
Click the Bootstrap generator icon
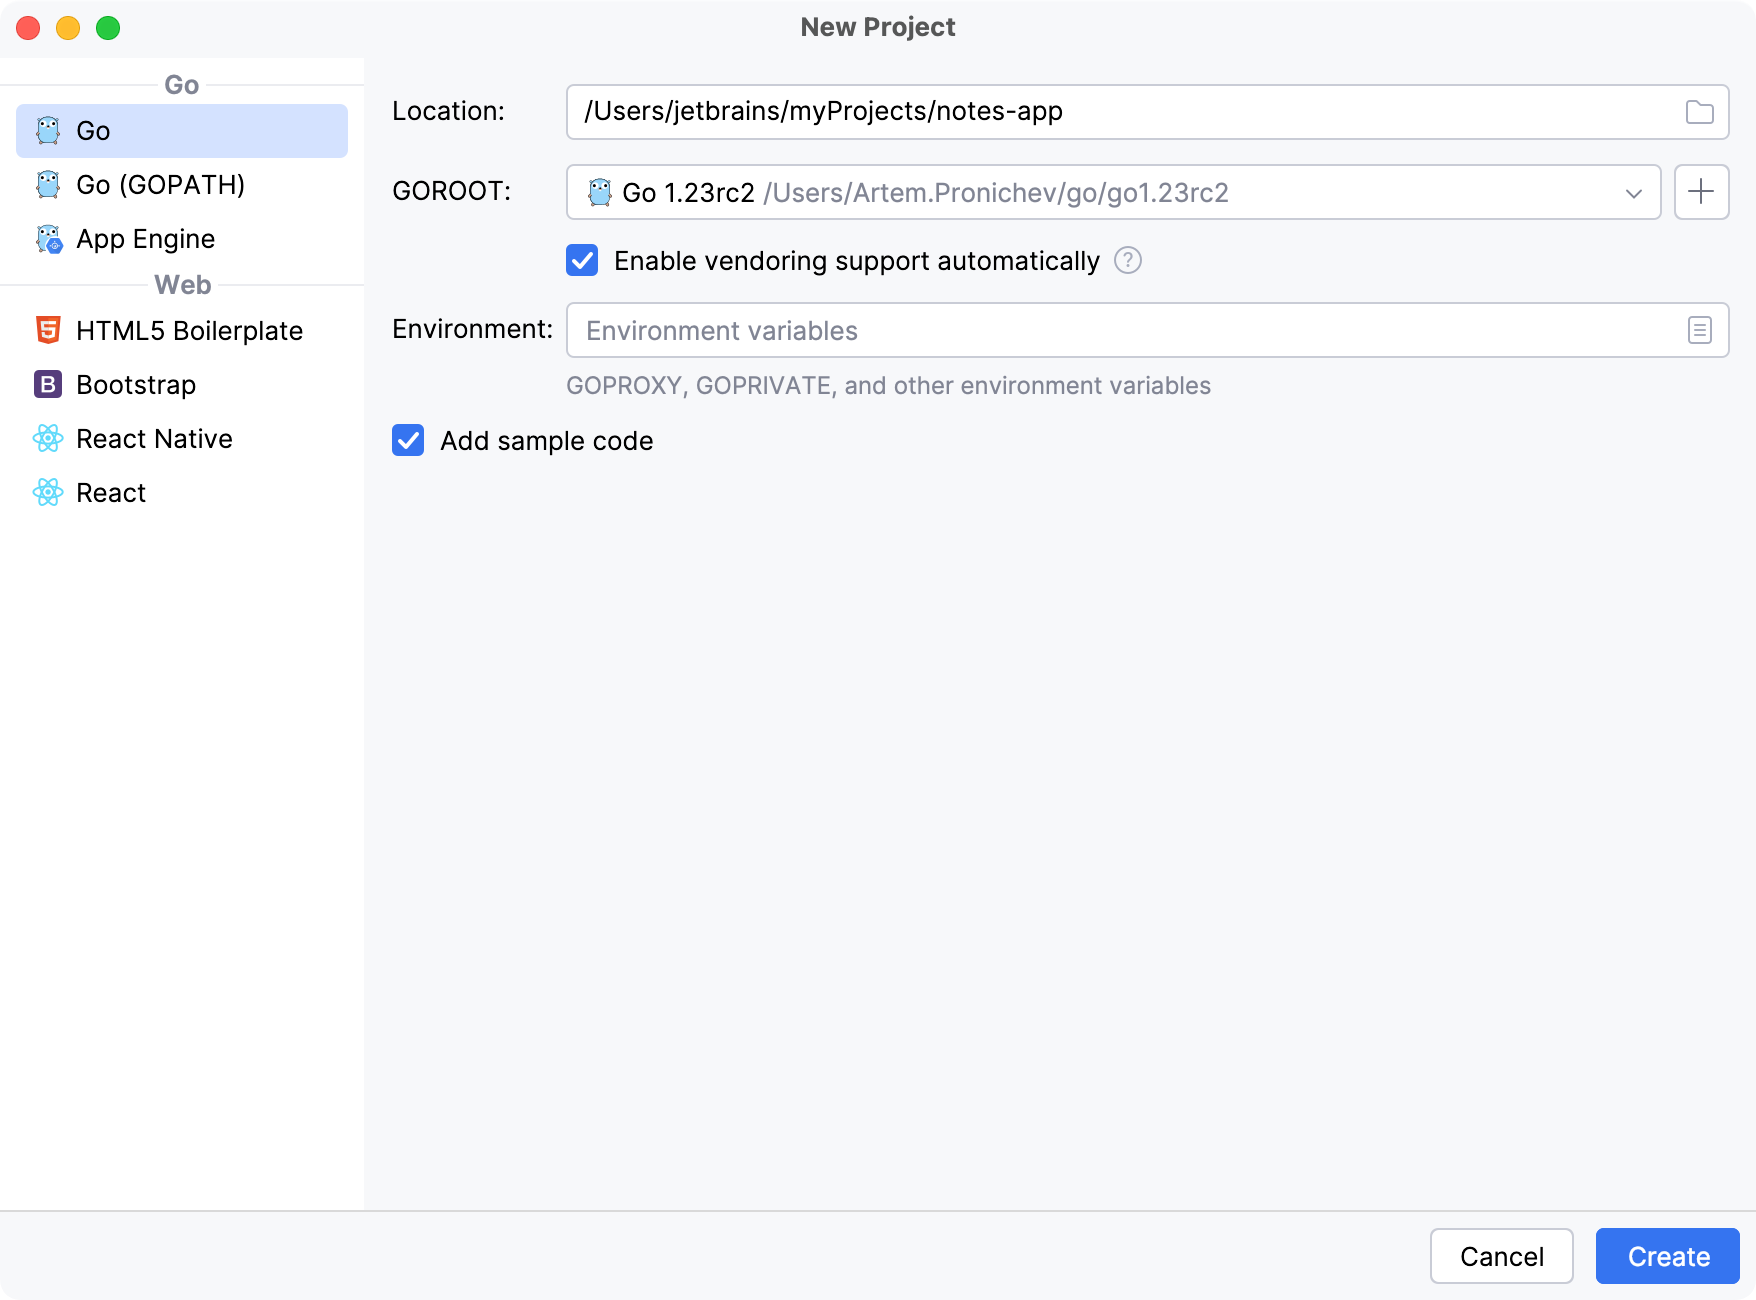tap(47, 384)
